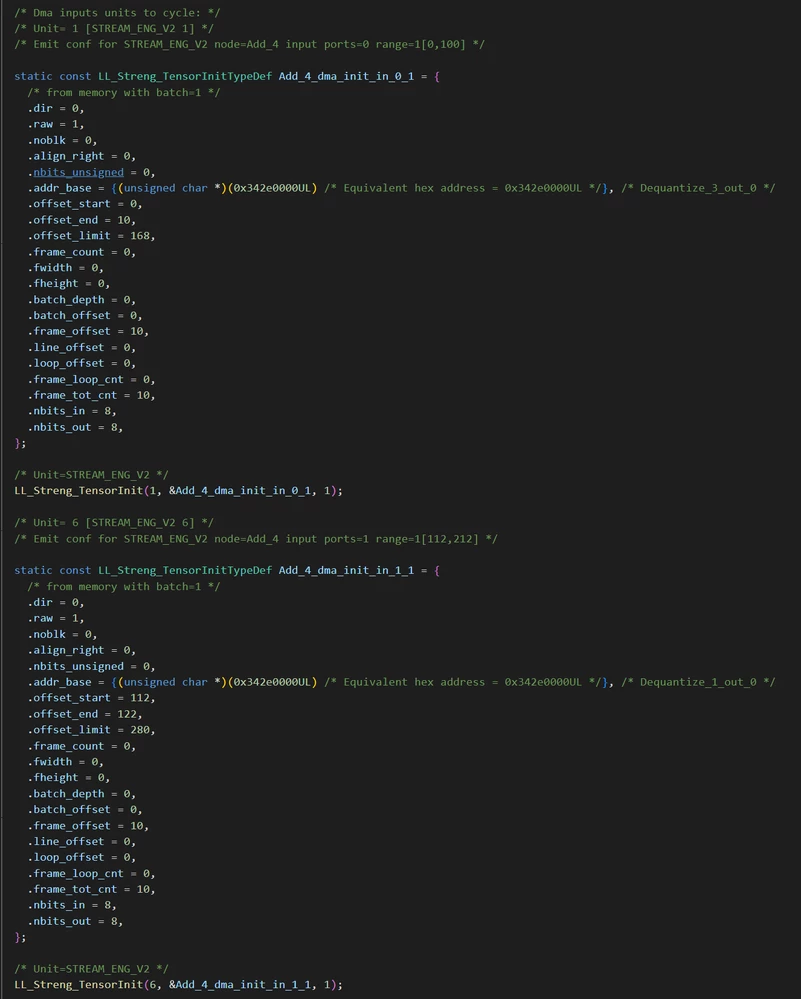Click the '&Add_4_dma_init_in_1_1' argument in the TensorInit call
Viewport: 801px width, 999px height.
click(240, 984)
